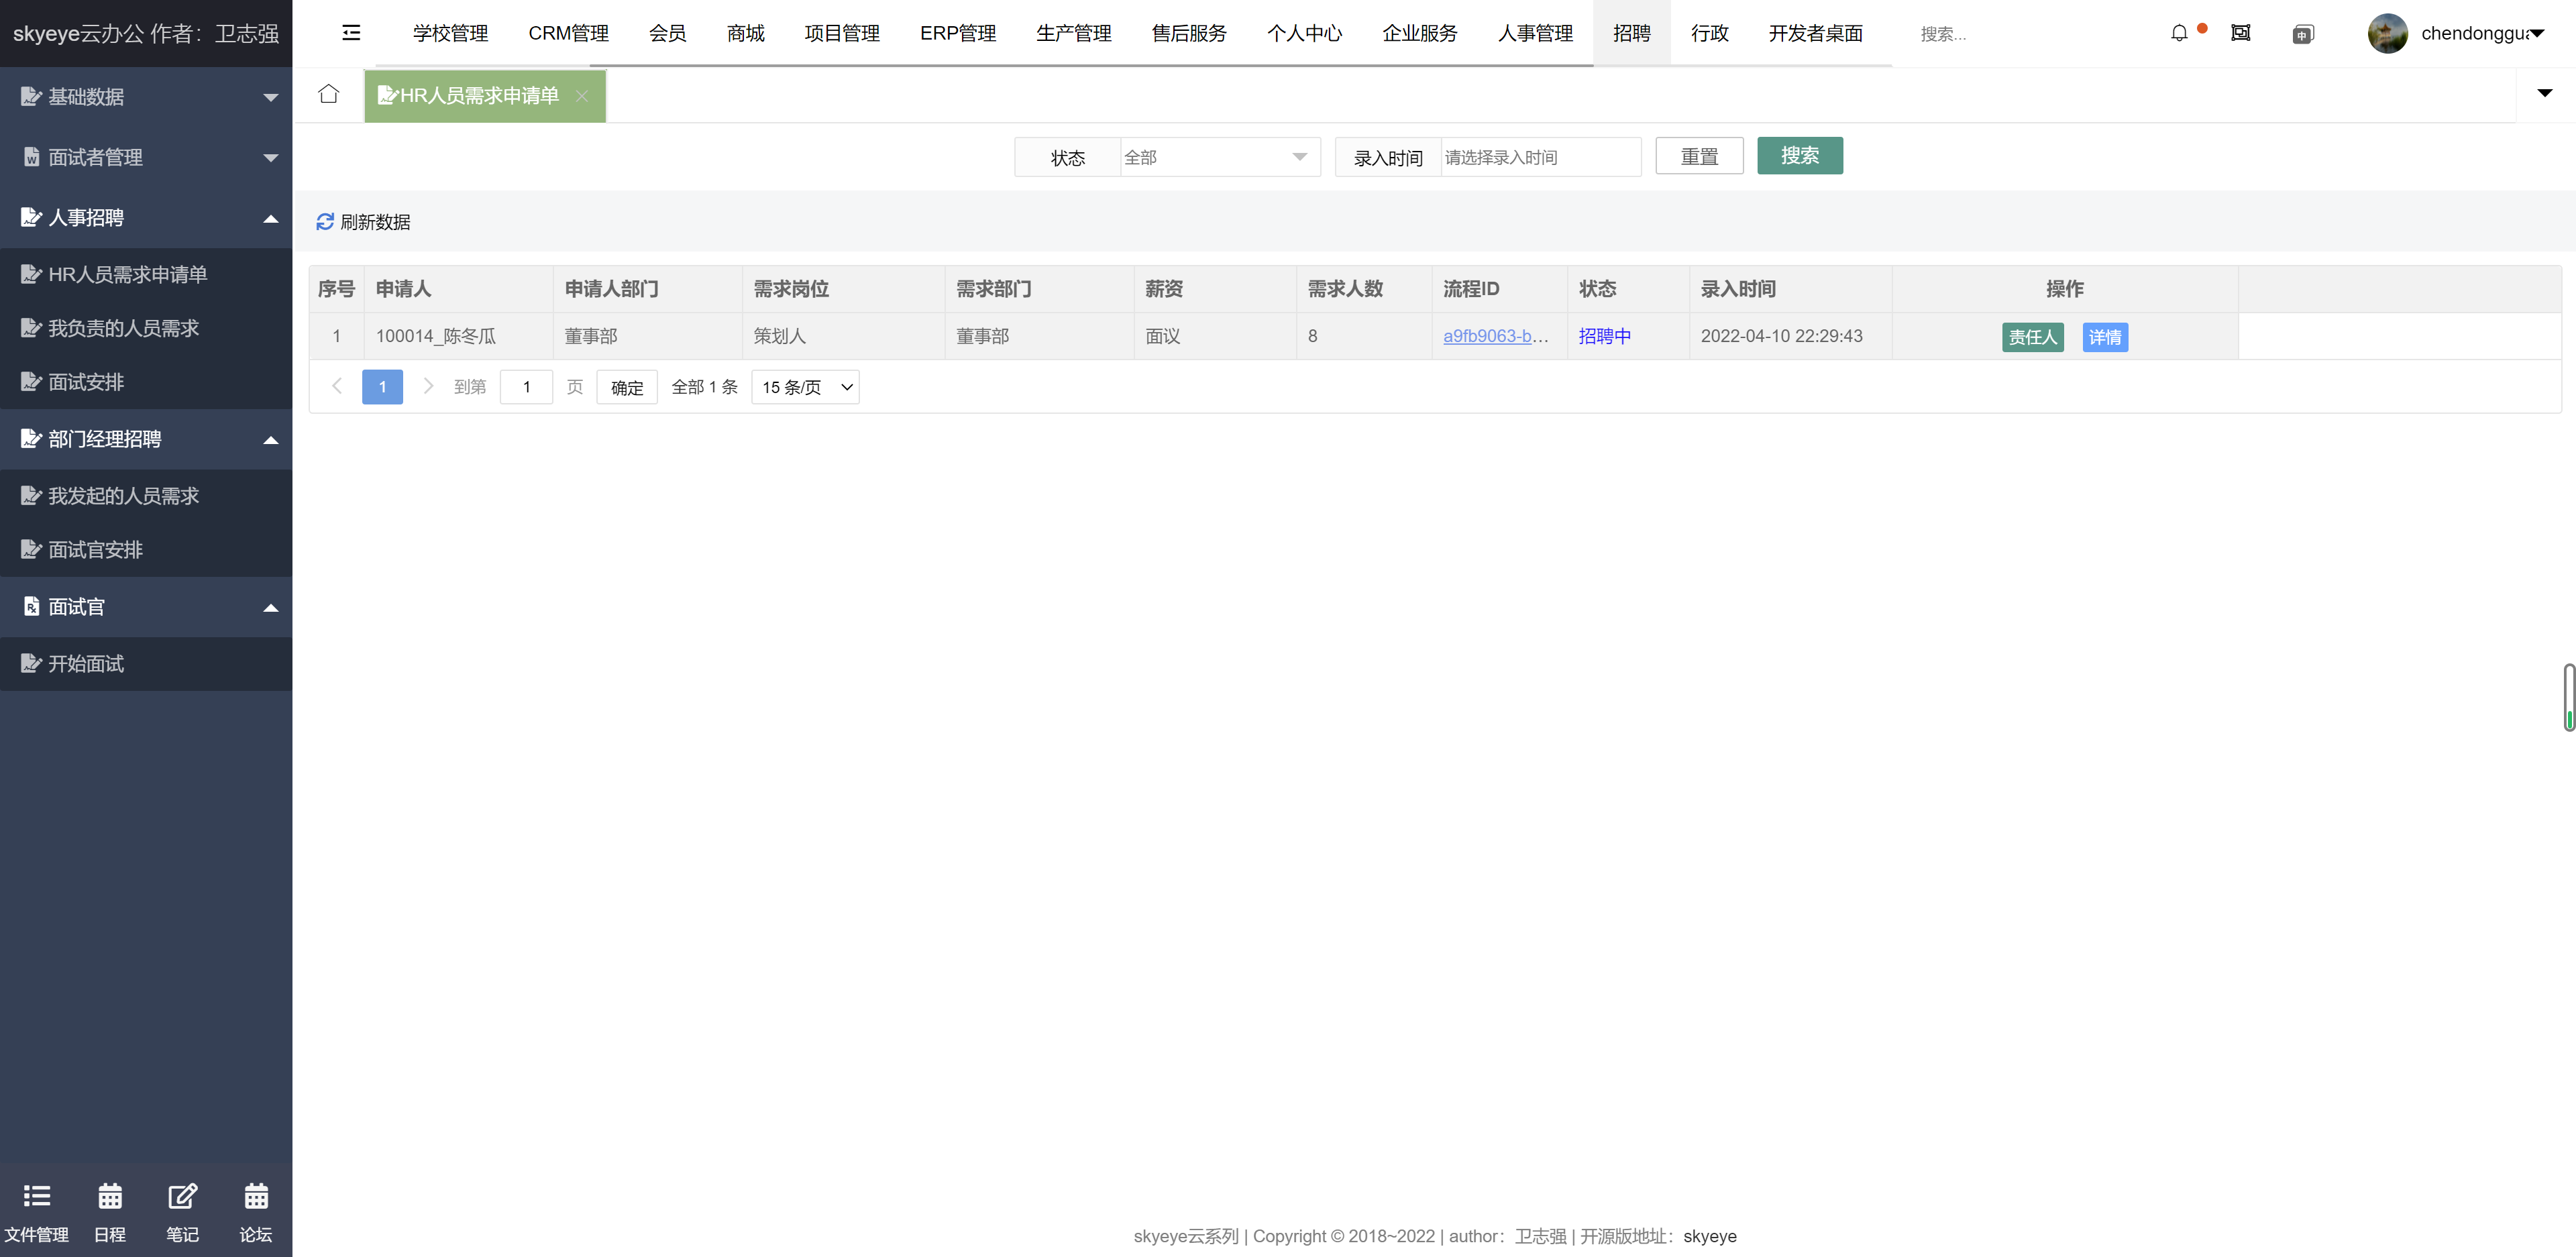Open the 15条/页 page size dropdown

pyautogui.click(x=804, y=387)
